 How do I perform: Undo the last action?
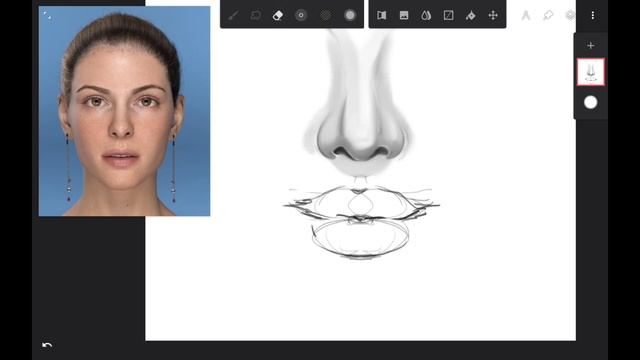[47, 345]
